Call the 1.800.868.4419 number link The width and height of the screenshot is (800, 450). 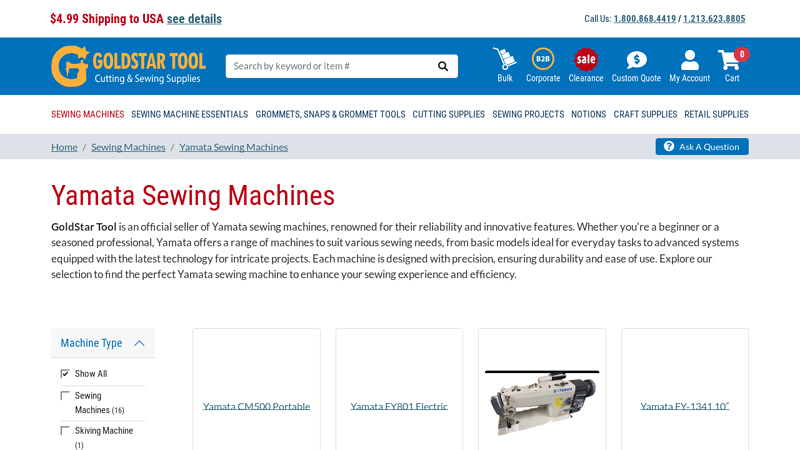(x=644, y=19)
